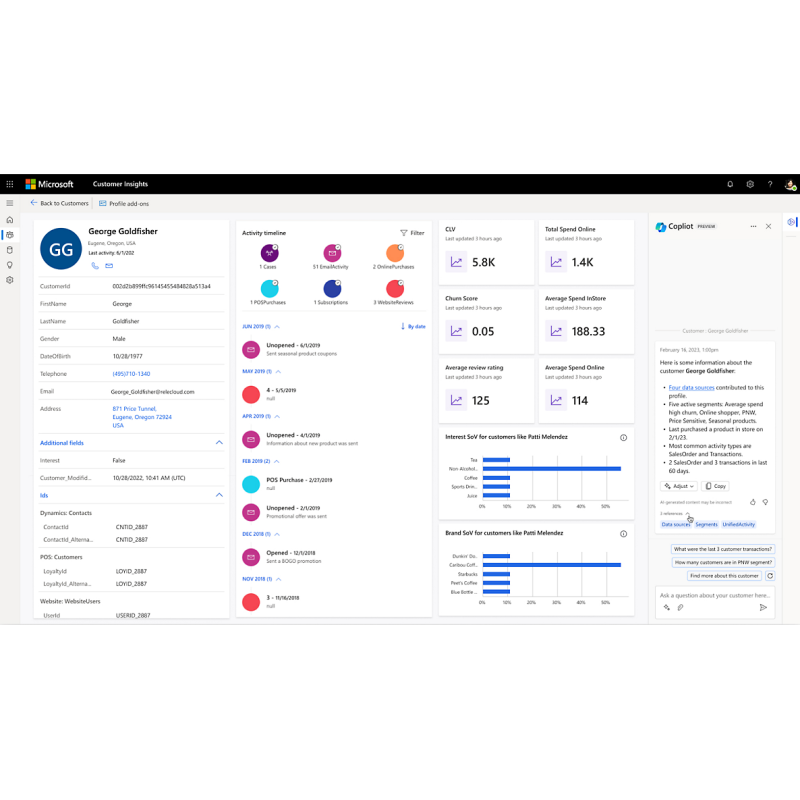Copy the Copilot response

(x=715, y=486)
